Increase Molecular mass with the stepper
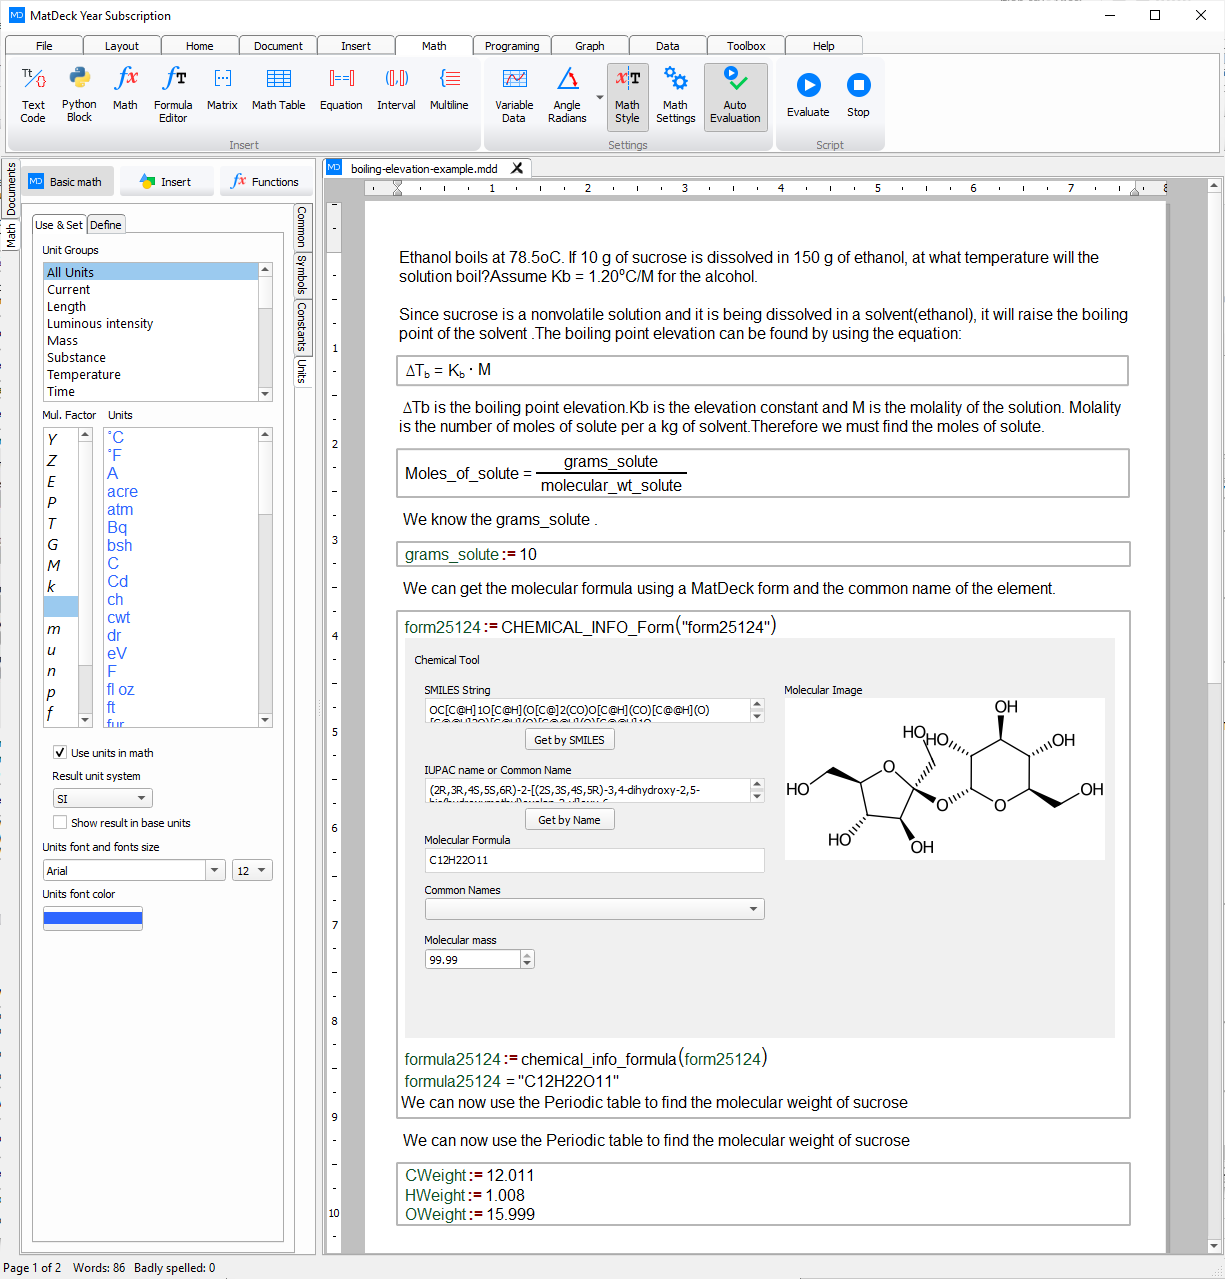This screenshot has width=1225, height=1279. pyautogui.click(x=527, y=955)
